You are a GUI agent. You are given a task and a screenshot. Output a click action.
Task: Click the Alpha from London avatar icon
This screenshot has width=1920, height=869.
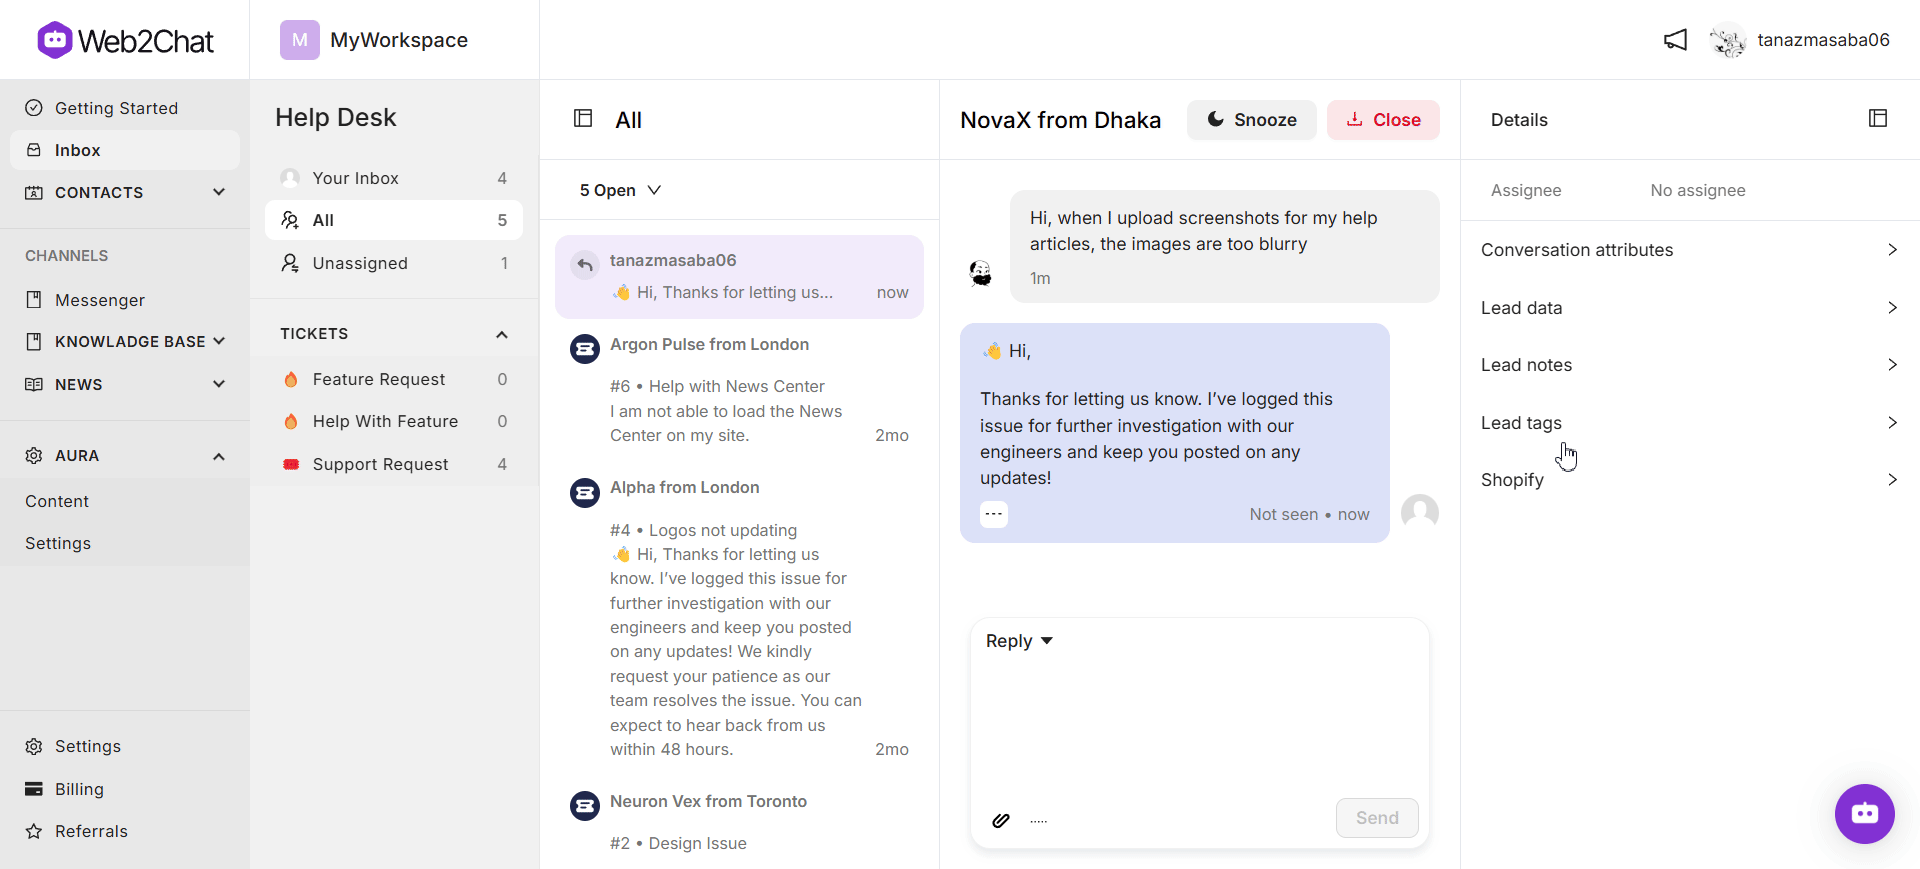click(x=585, y=492)
